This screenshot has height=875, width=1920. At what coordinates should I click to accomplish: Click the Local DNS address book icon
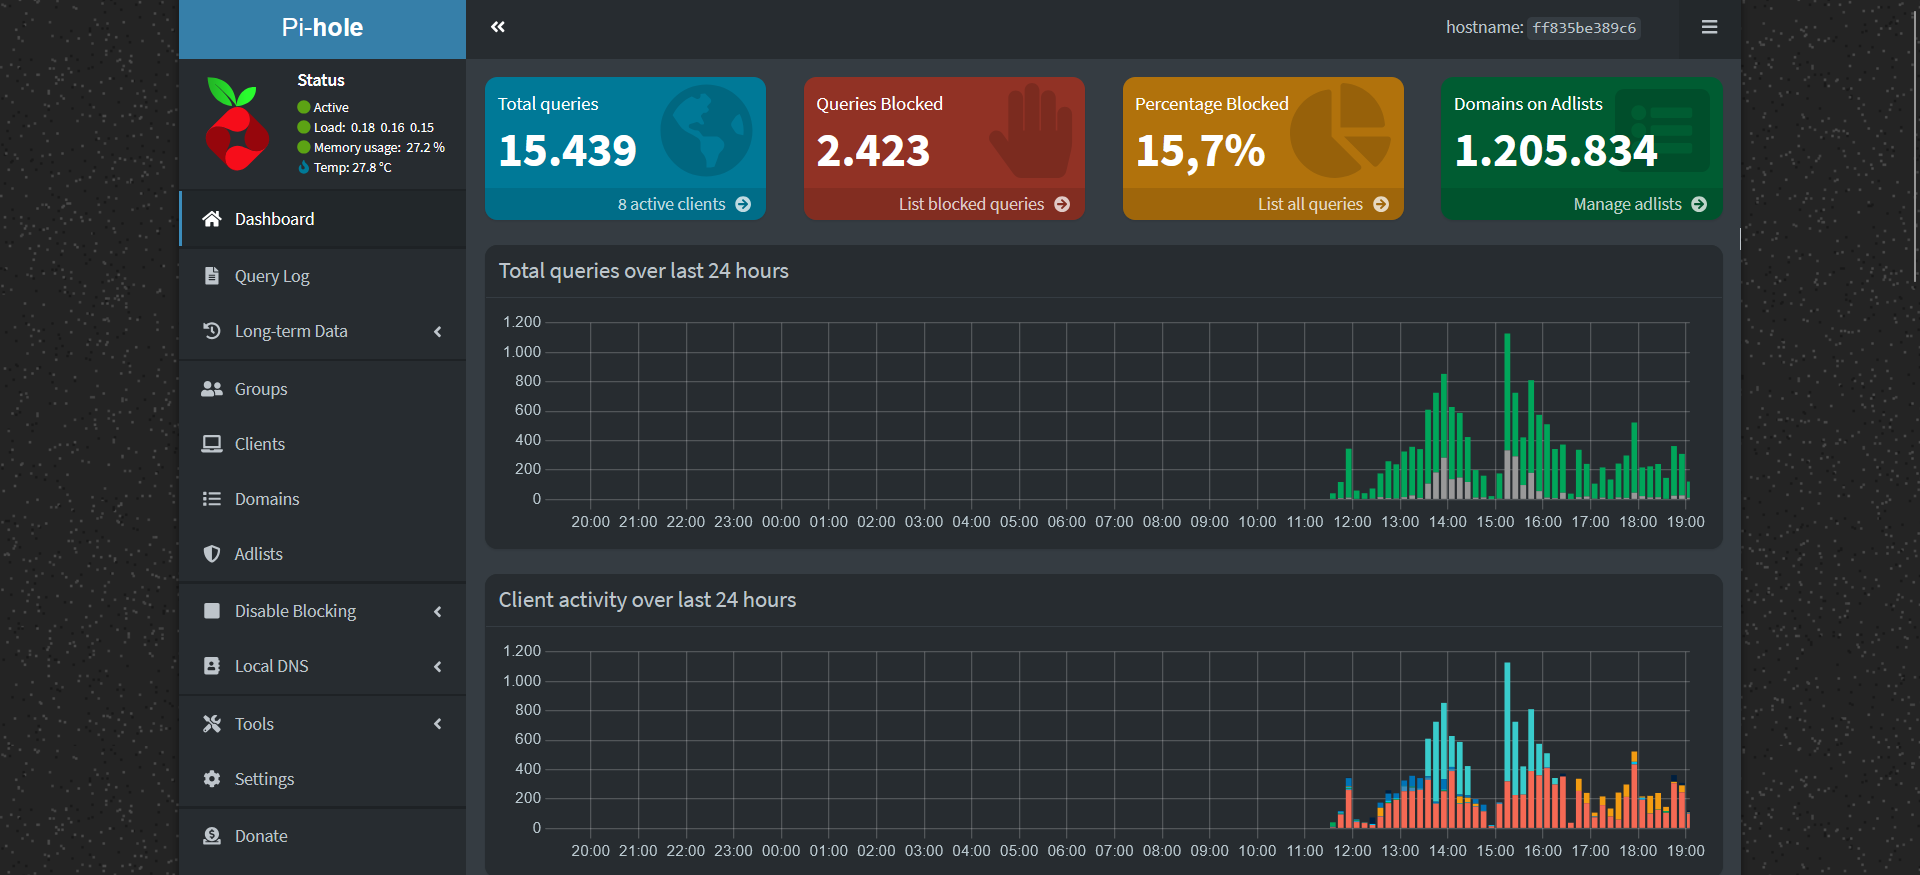tap(212, 666)
